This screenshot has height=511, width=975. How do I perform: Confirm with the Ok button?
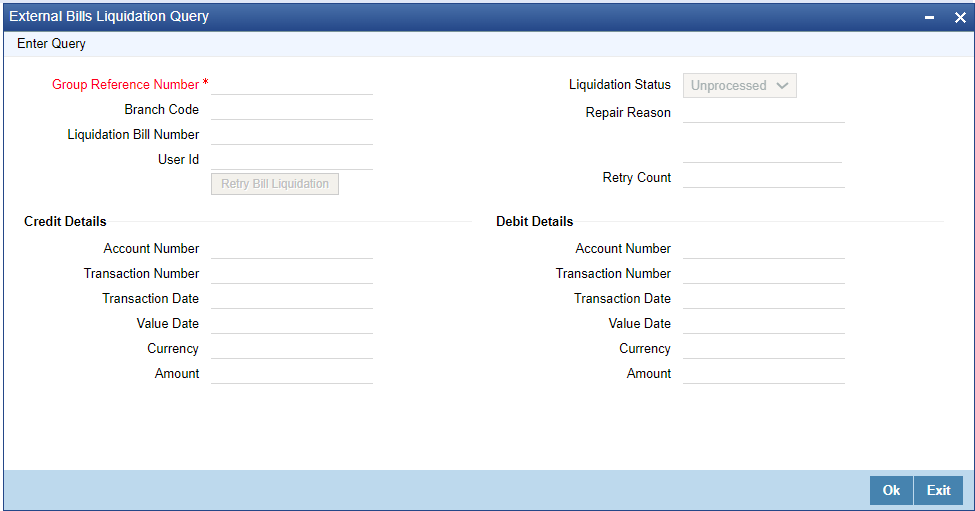[891, 490]
